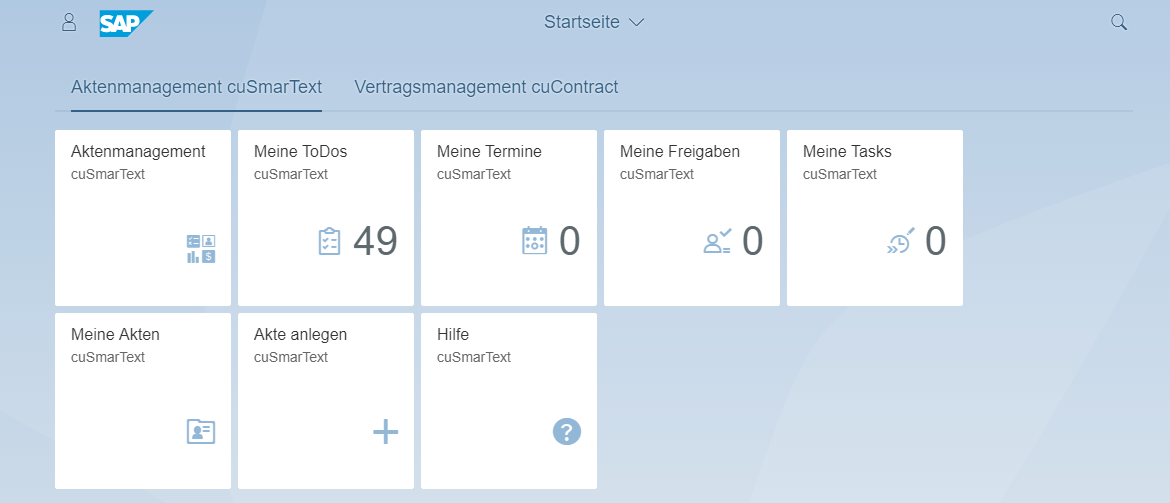The image size is (1170, 503).
Task: Open the Meine Freigaben tile title
Action: 680,151
